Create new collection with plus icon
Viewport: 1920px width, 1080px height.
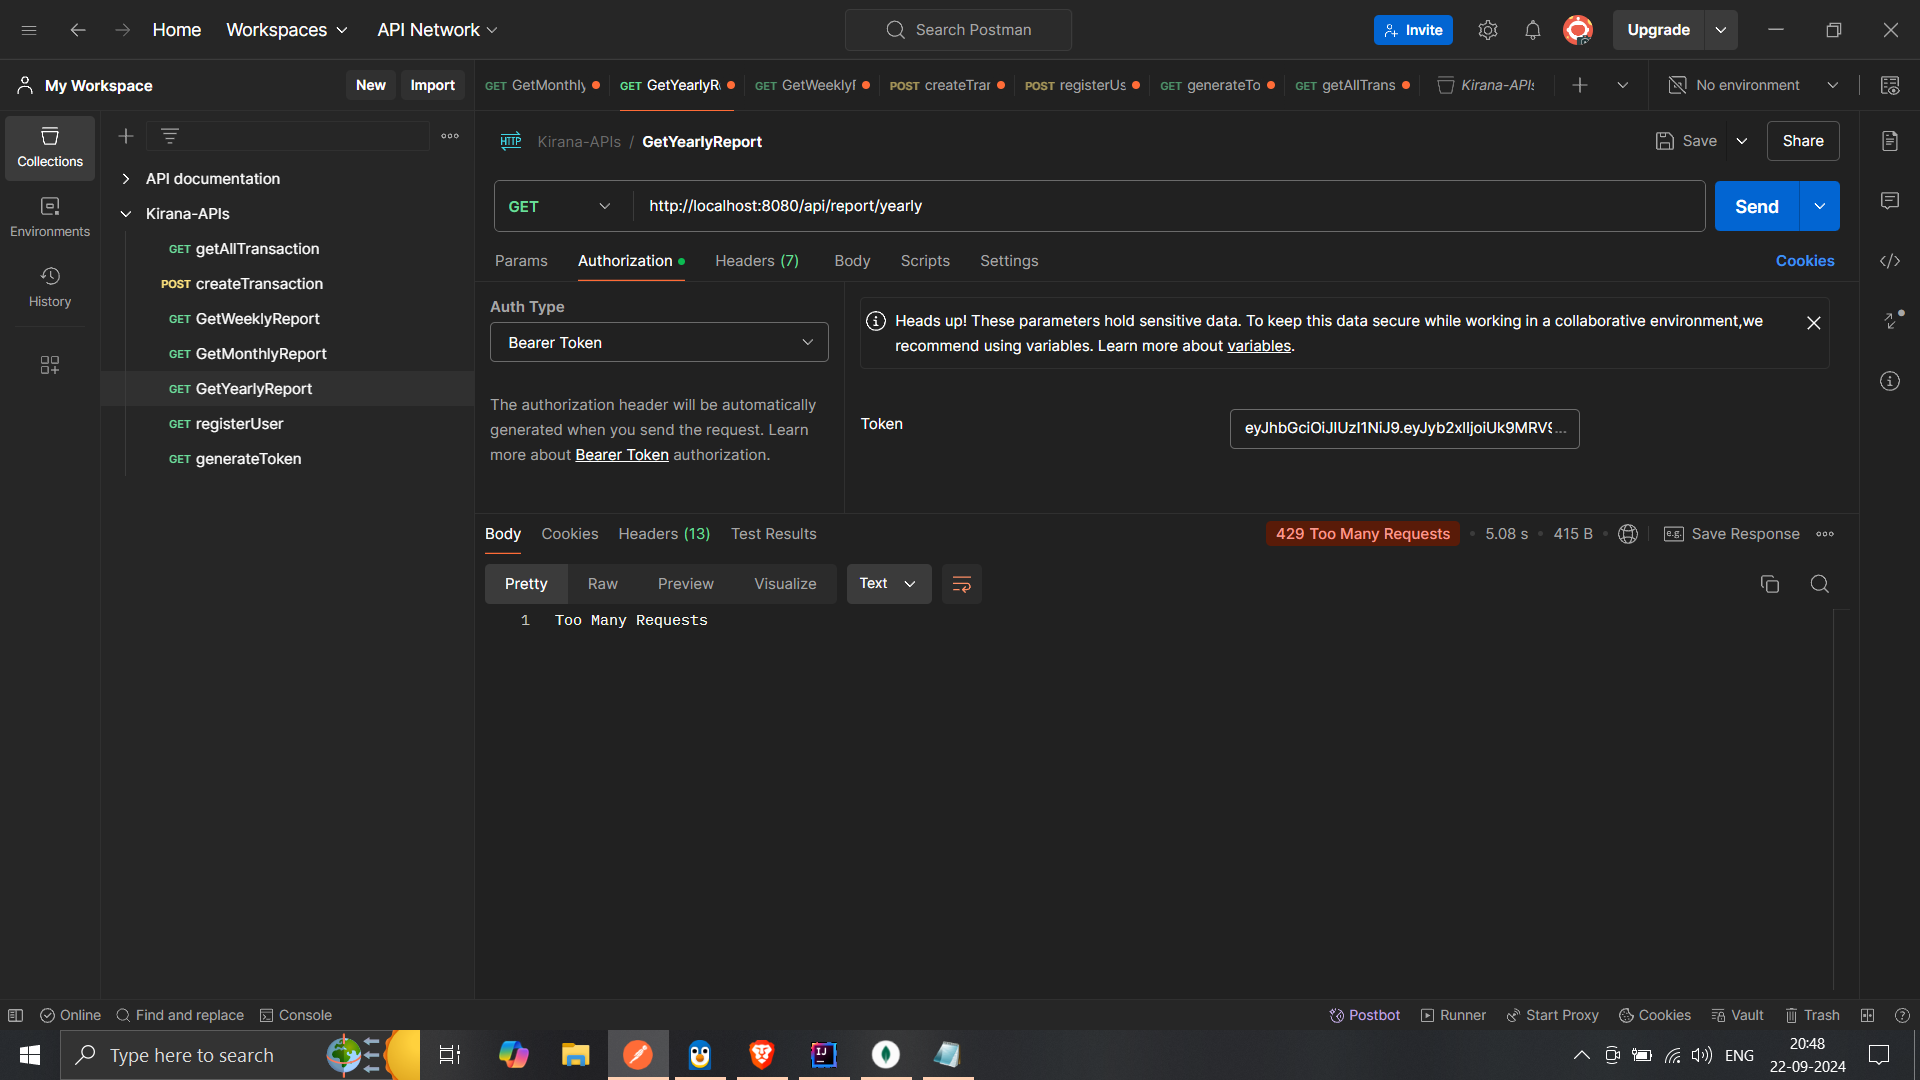coord(126,136)
